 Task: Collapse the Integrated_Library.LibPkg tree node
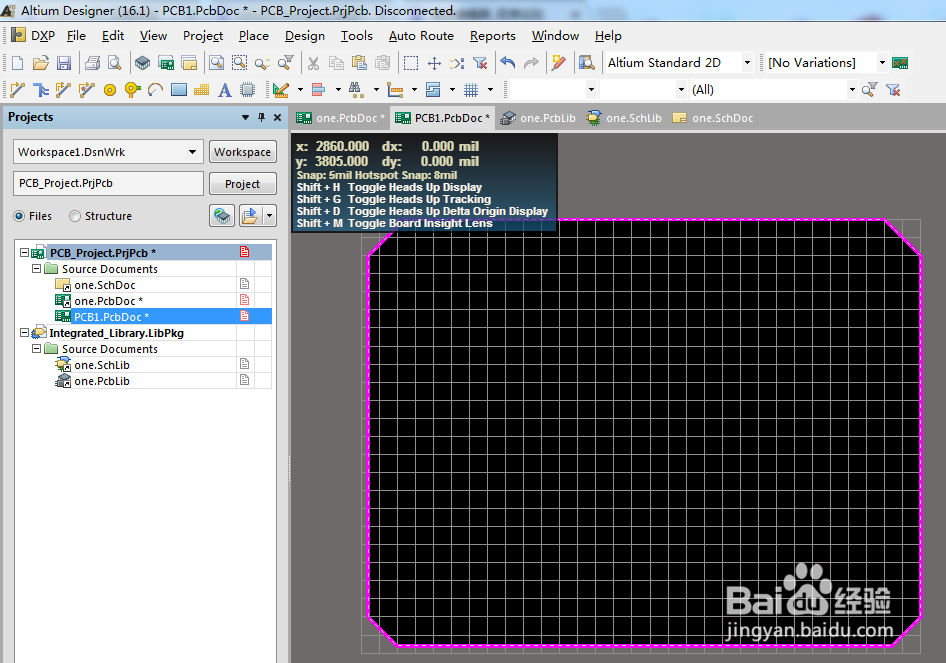coord(24,332)
